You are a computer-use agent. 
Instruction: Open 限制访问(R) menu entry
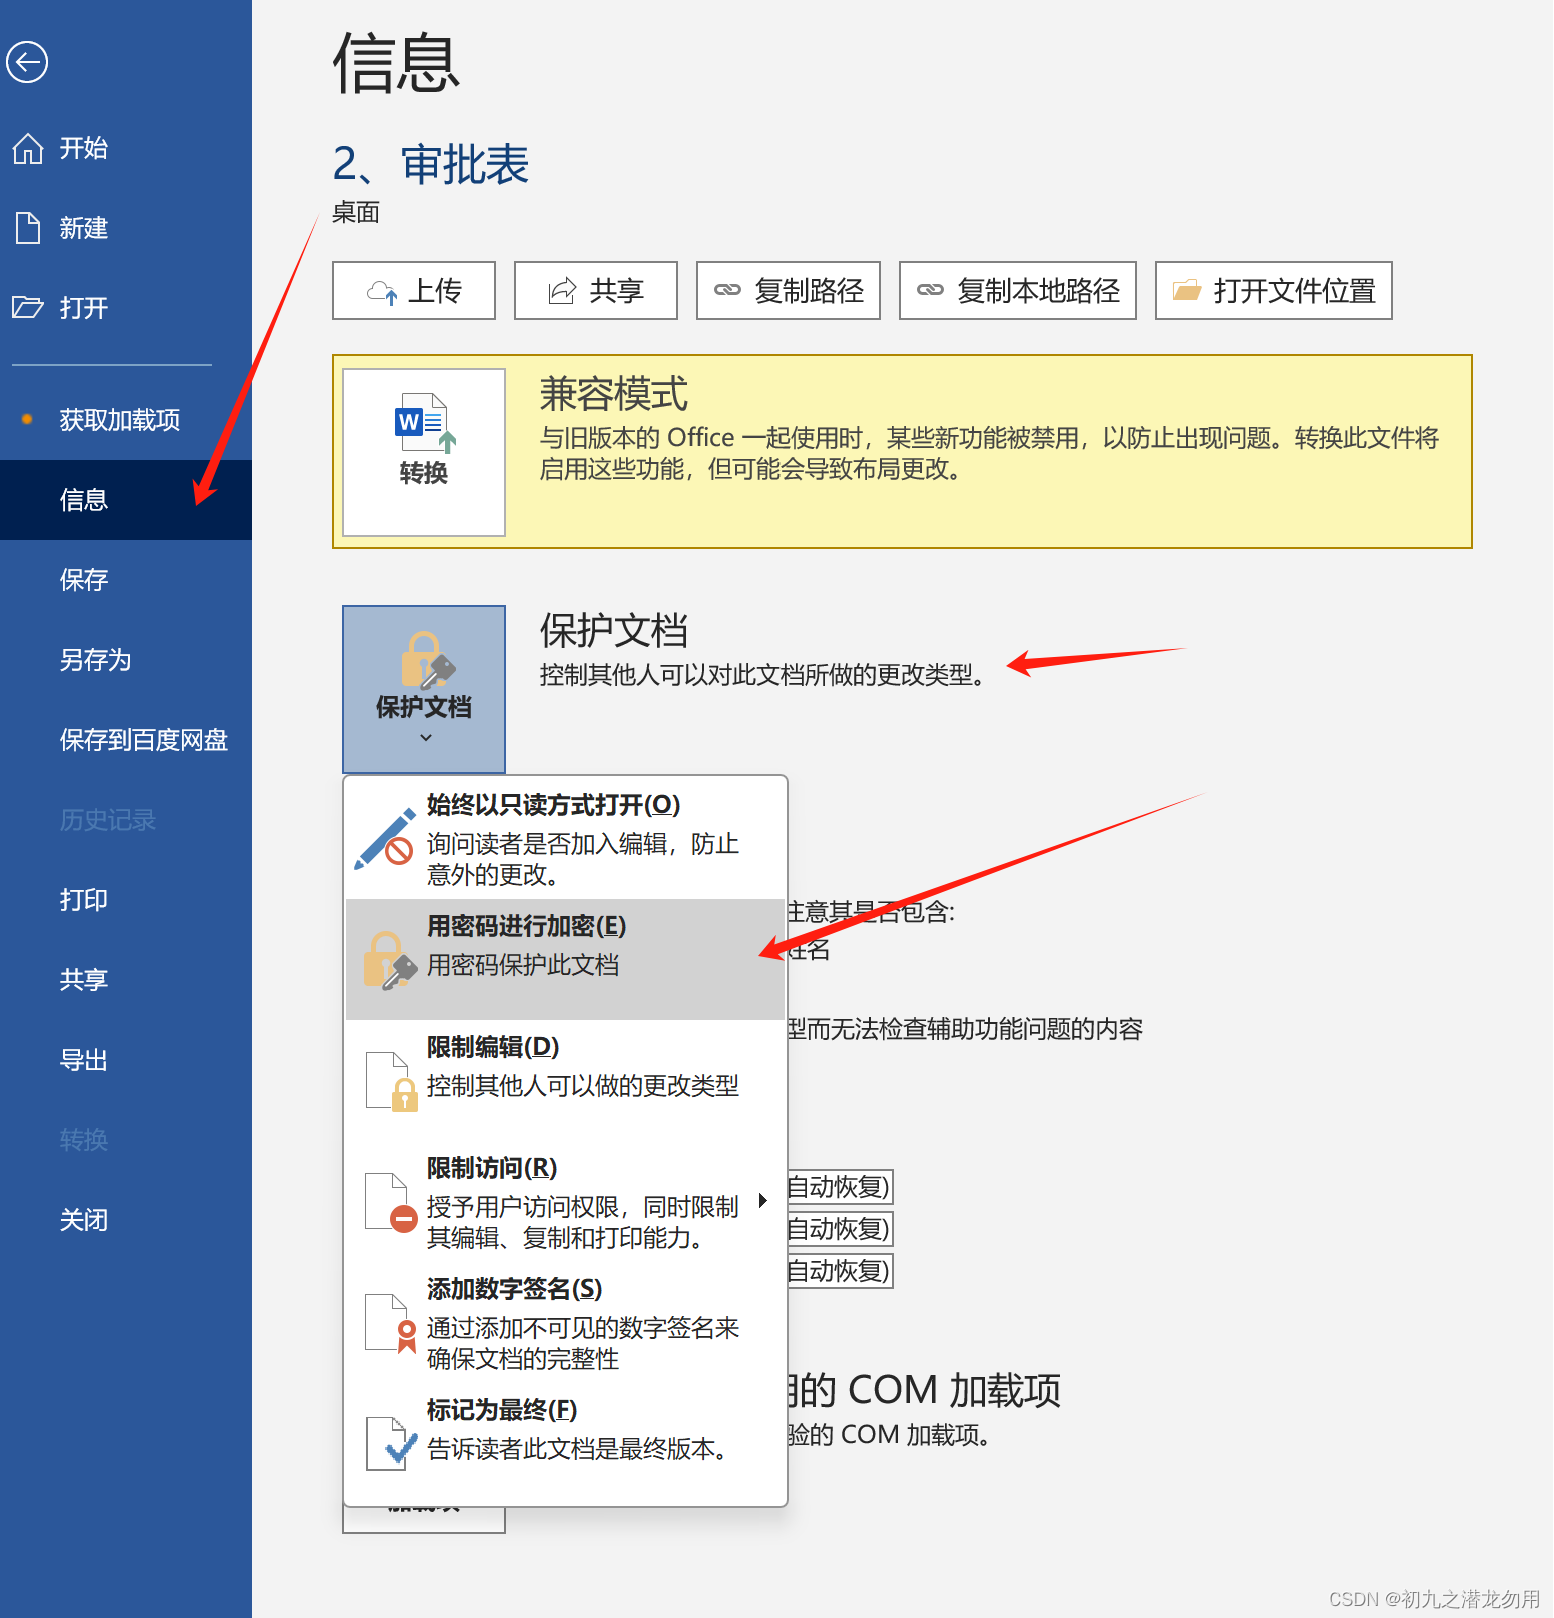pyautogui.click(x=565, y=1202)
